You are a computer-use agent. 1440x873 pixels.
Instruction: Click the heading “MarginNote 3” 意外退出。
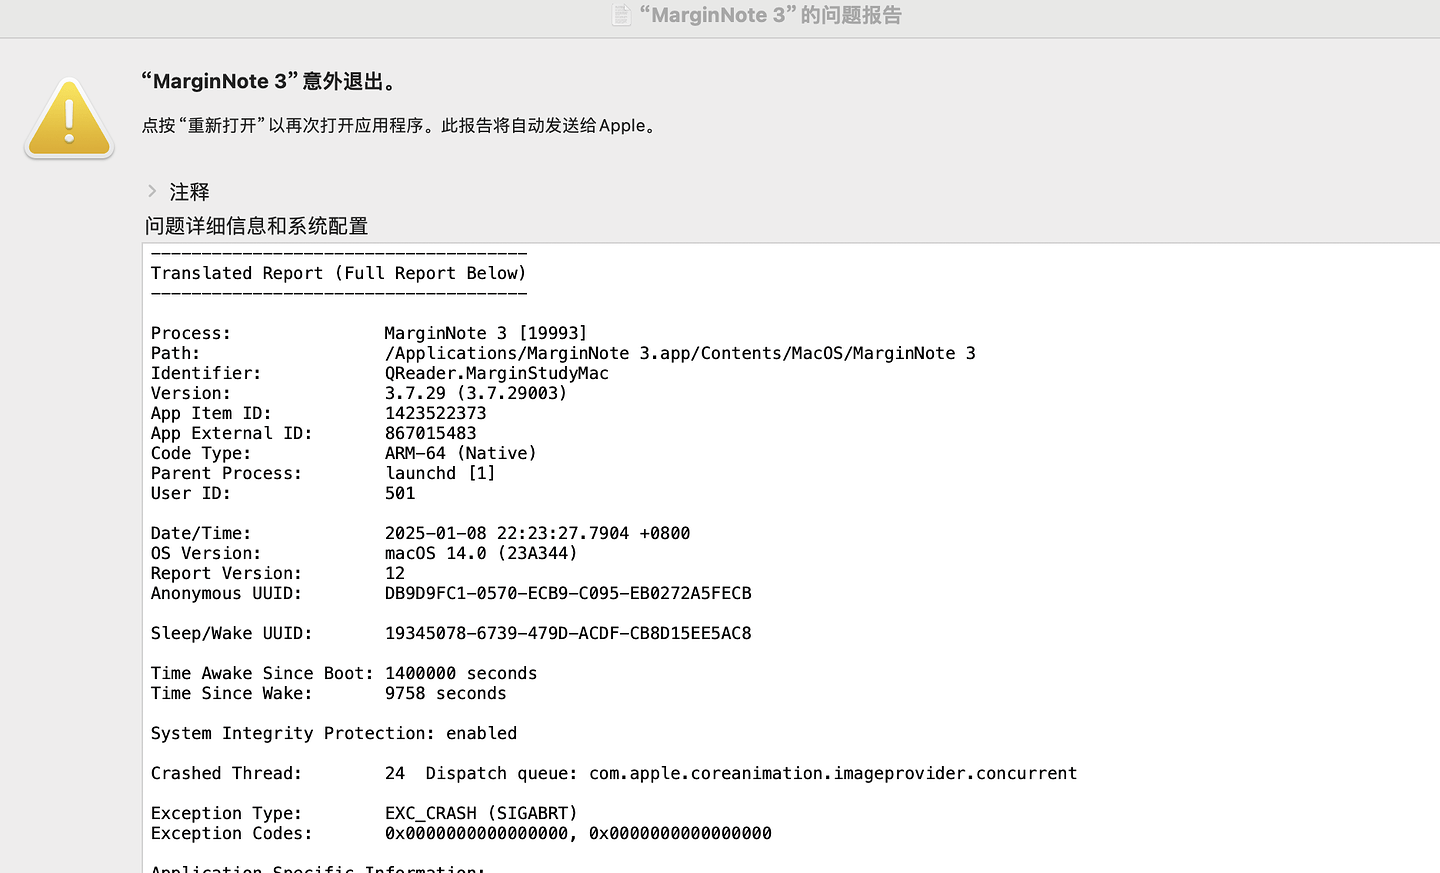tap(272, 81)
